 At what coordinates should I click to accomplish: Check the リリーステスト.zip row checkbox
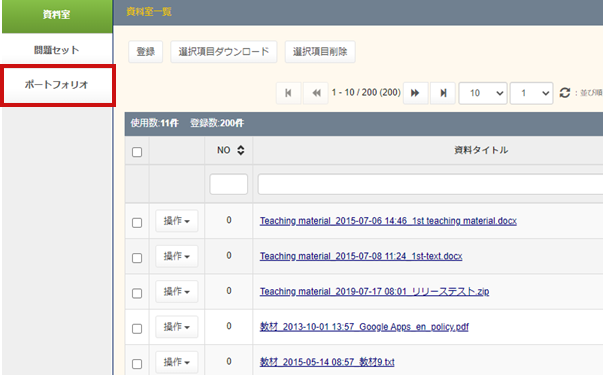coord(137,293)
